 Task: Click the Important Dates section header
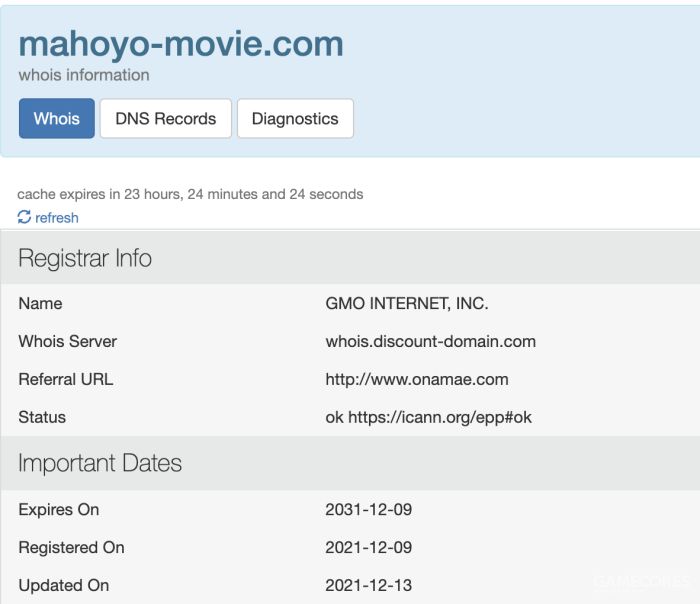tap(350, 463)
